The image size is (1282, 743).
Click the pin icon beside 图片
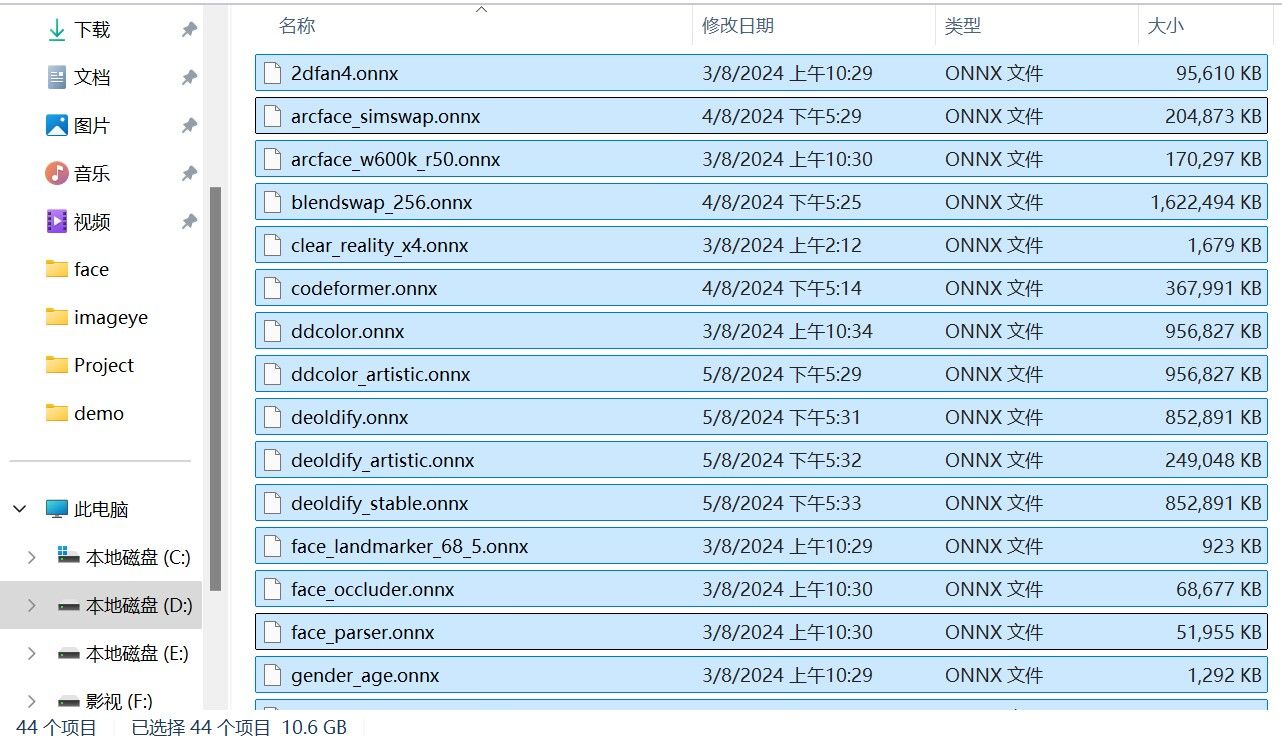click(189, 126)
